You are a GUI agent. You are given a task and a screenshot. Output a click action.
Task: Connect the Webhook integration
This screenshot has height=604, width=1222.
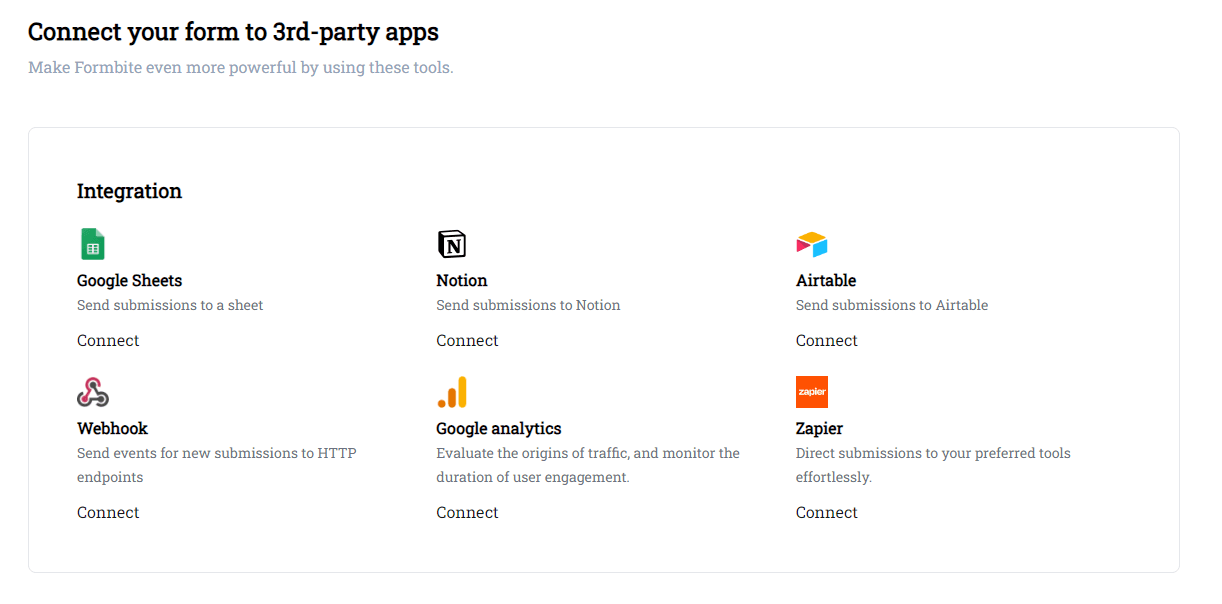coord(108,513)
